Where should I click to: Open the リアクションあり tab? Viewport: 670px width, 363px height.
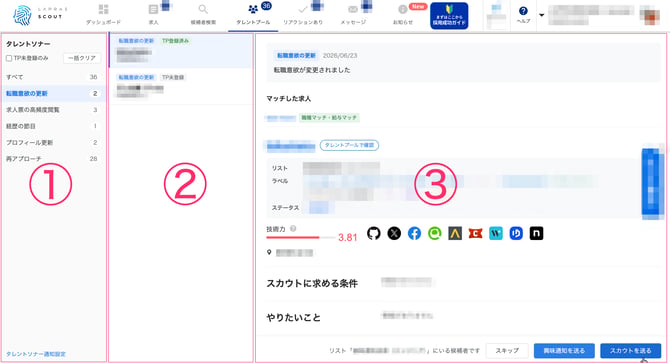(x=303, y=15)
